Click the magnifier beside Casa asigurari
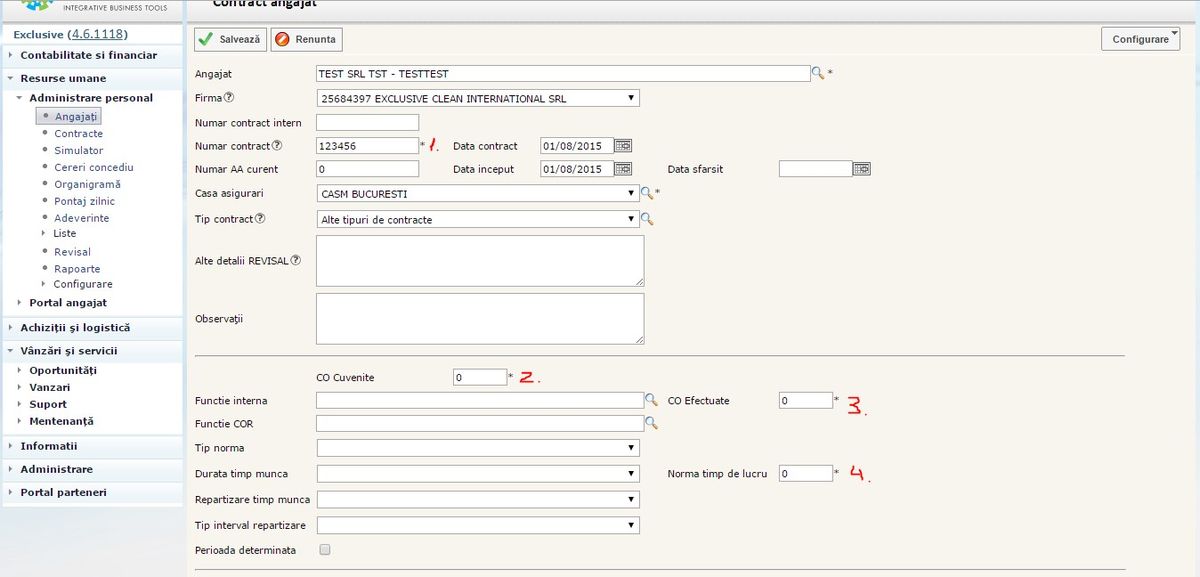Viewport: 1200px width, 577px height. (647, 193)
